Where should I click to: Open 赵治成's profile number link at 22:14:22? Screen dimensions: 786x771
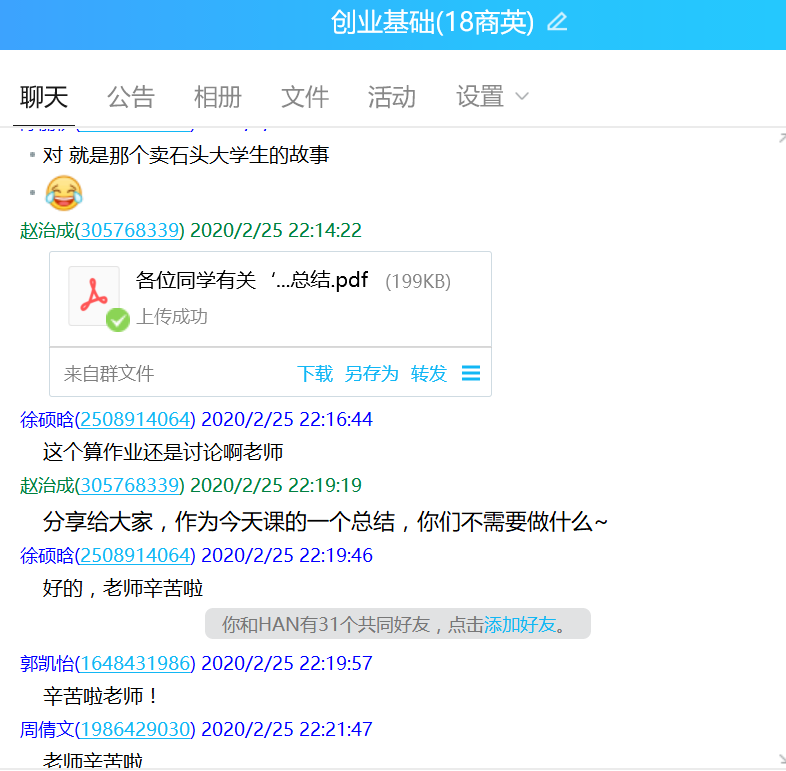(130, 231)
